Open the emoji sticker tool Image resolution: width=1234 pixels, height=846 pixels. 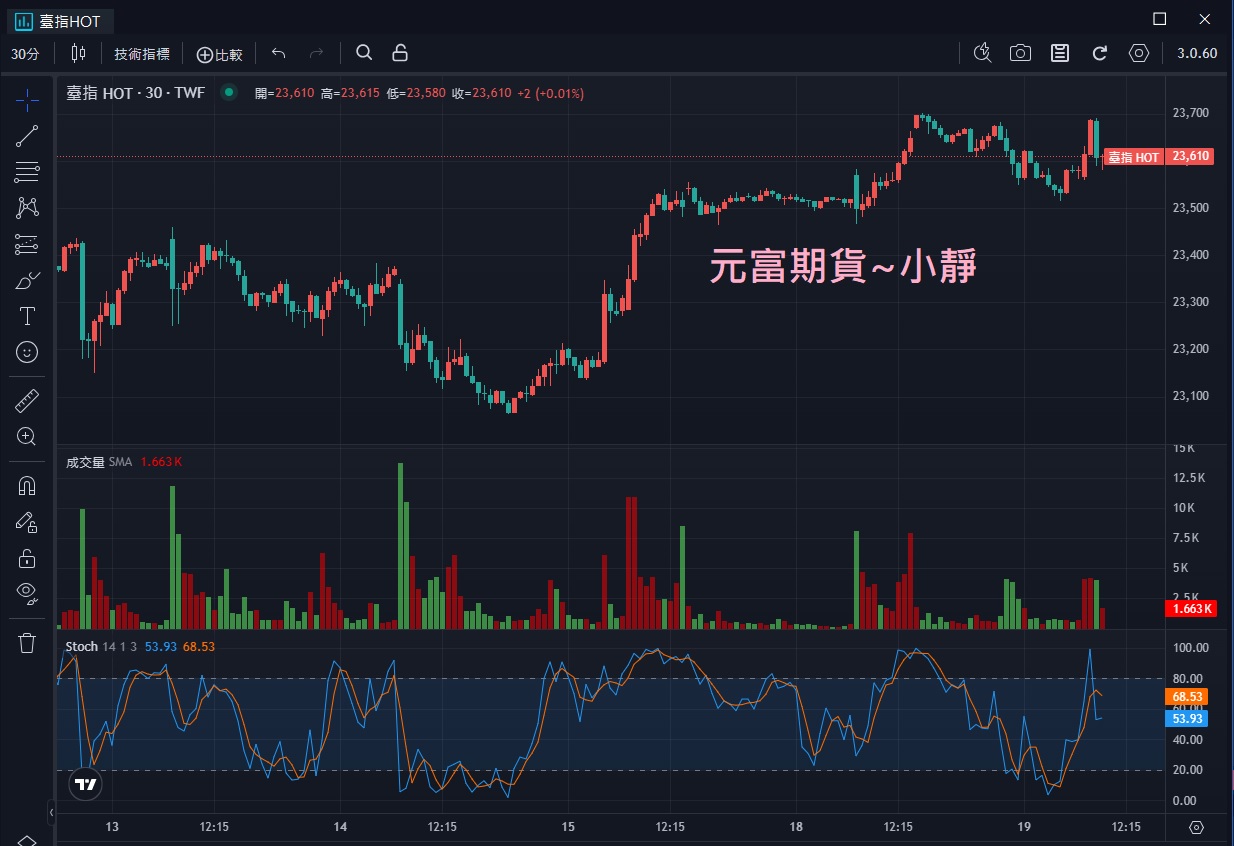pos(27,351)
